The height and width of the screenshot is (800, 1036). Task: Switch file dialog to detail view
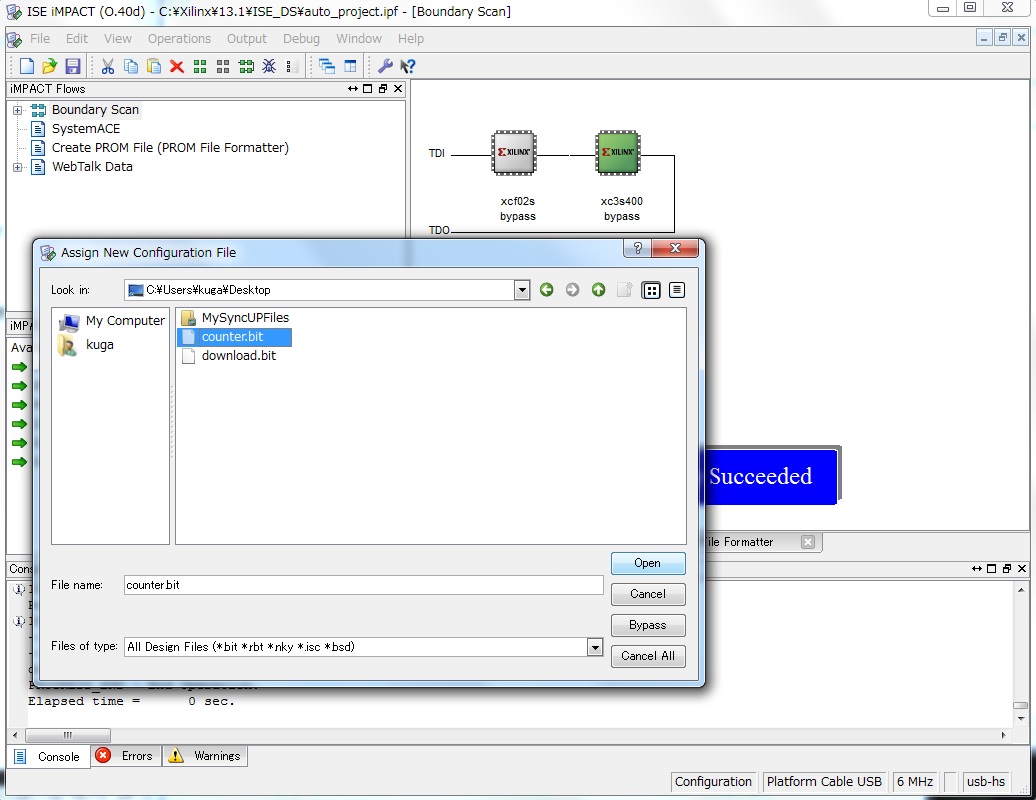pyautogui.click(x=677, y=290)
